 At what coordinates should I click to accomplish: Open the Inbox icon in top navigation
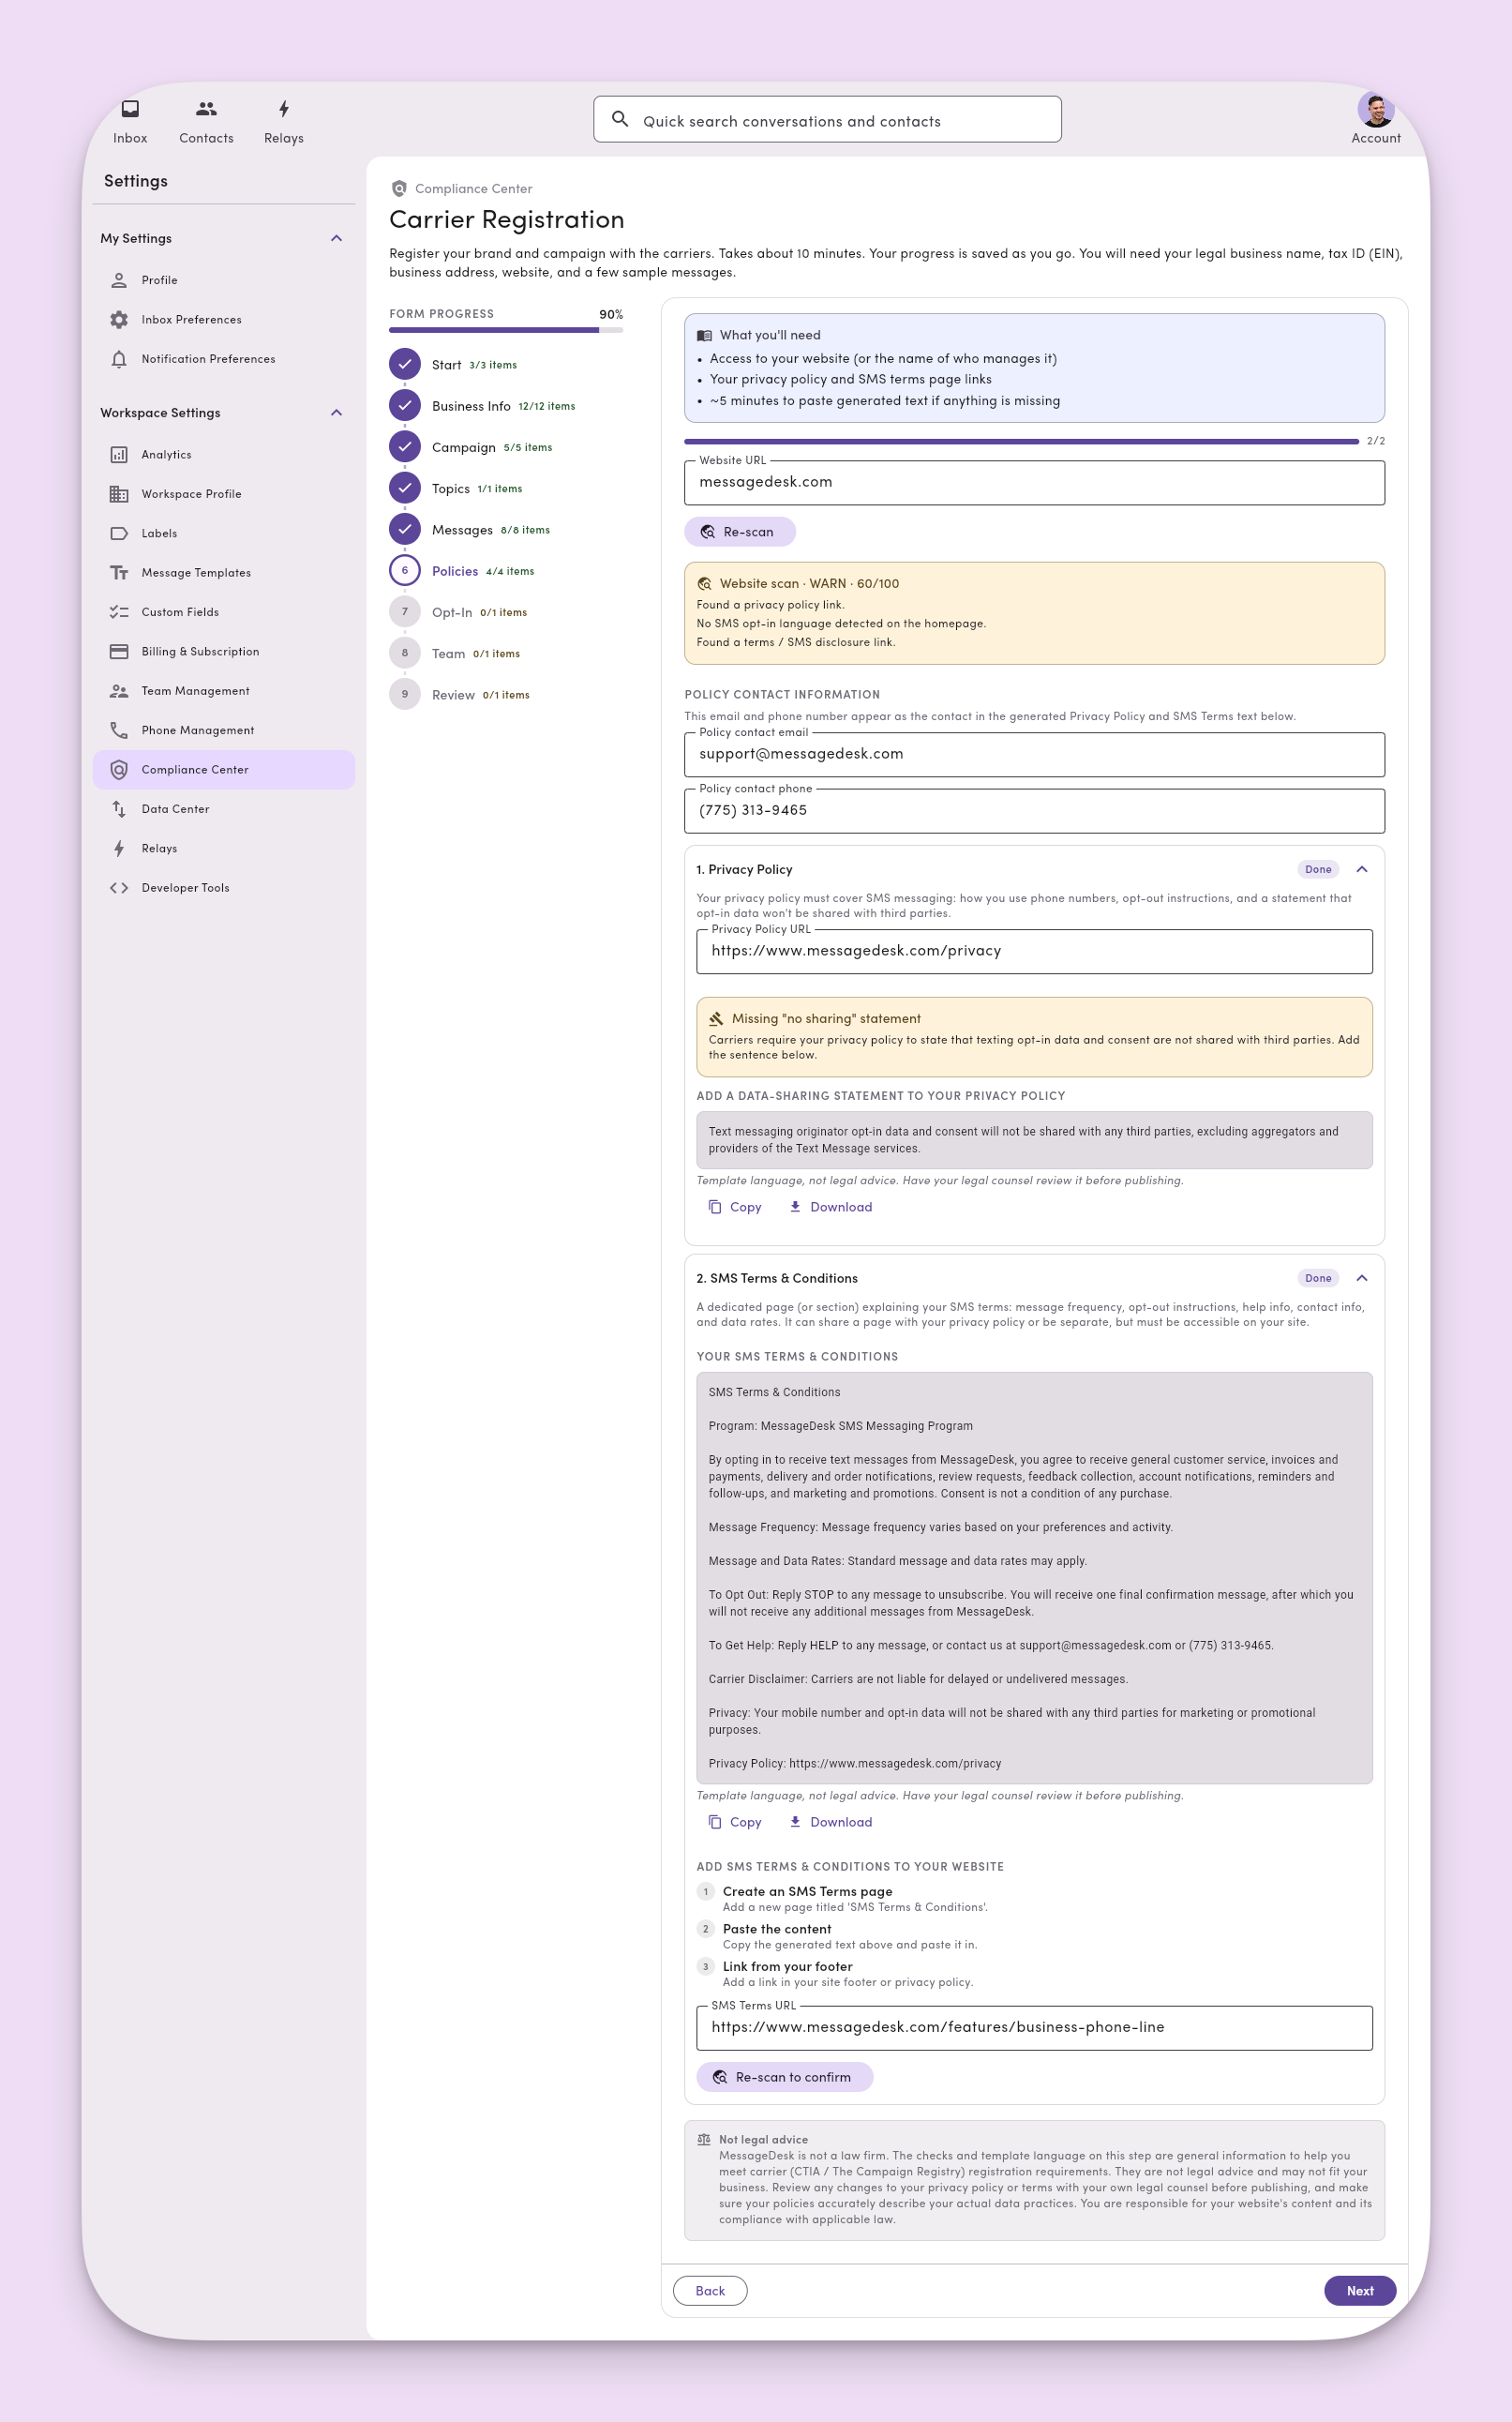[x=130, y=109]
